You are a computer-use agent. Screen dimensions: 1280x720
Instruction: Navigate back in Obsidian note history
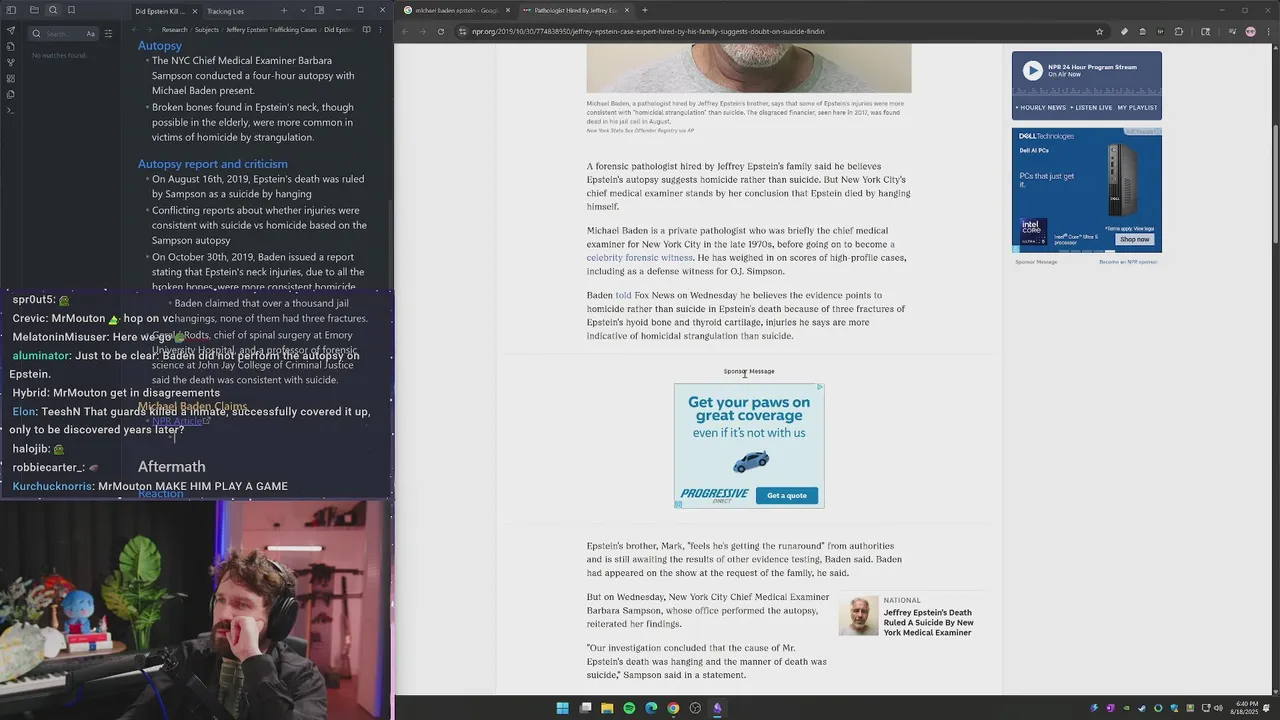coord(136,30)
